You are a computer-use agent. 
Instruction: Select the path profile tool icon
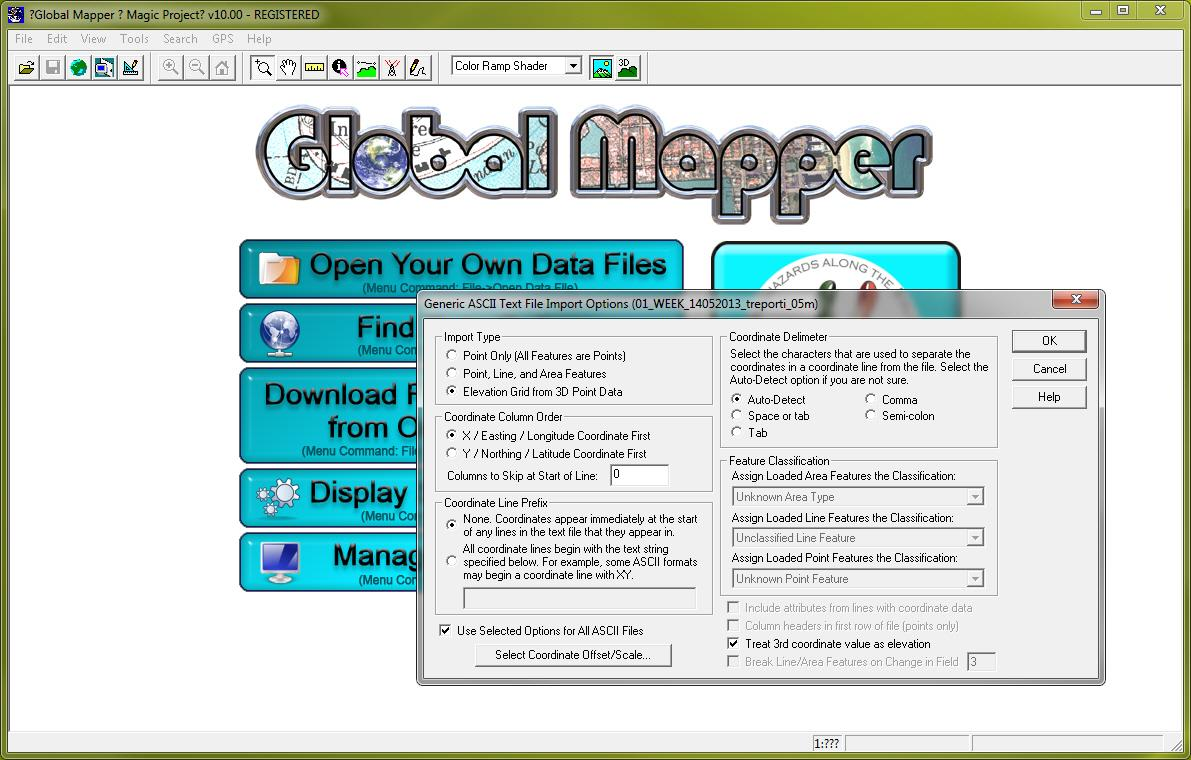click(366, 68)
